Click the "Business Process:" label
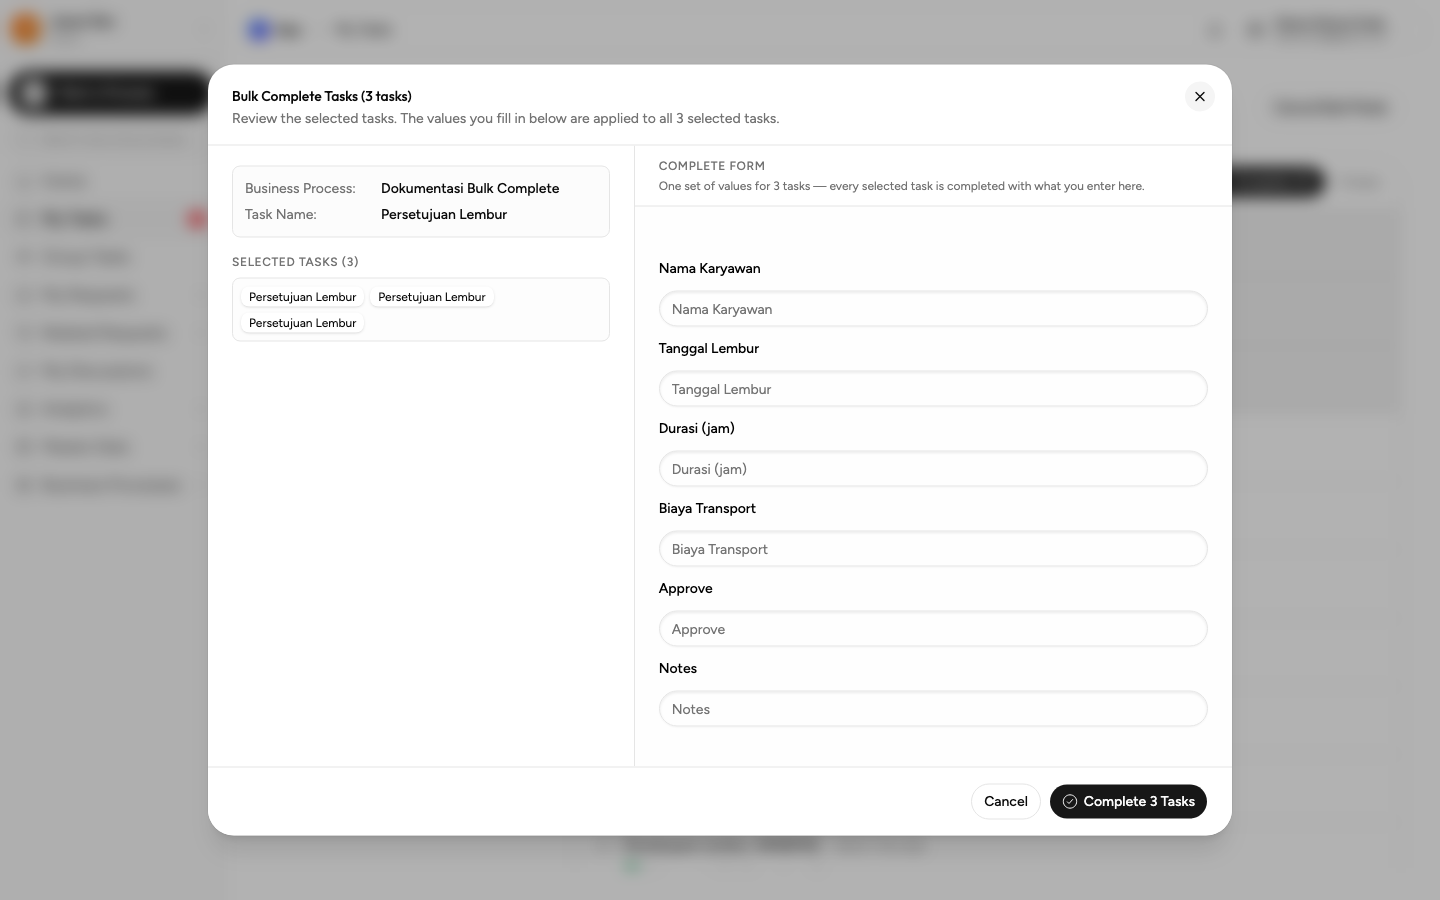This screenshot has width=1440, height=900. 300,188
